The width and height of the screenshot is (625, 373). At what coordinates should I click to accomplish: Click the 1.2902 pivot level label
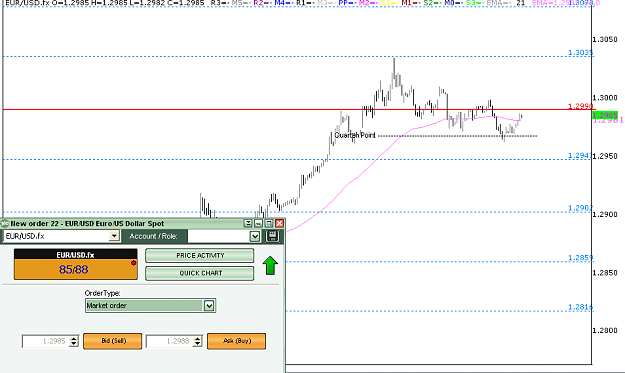point(580,208)
